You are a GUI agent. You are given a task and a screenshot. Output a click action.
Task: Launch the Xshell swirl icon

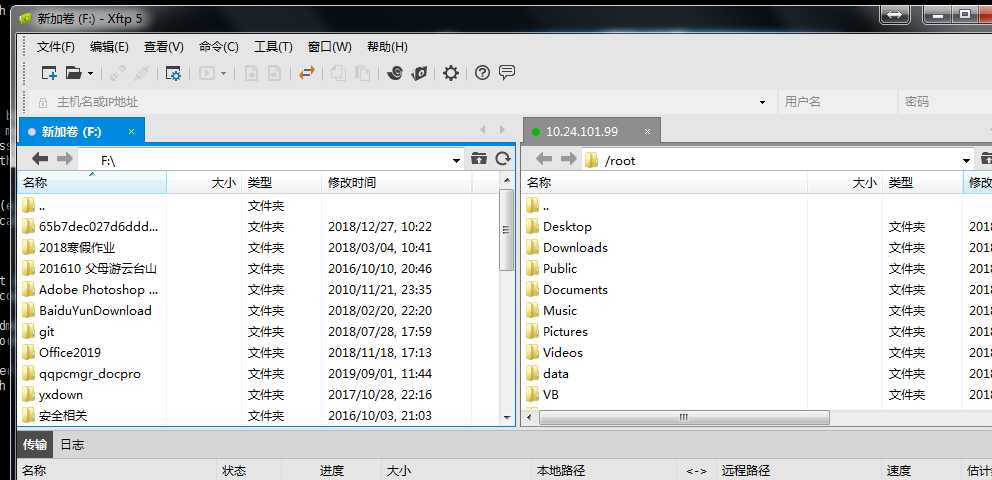click(395, 73)
